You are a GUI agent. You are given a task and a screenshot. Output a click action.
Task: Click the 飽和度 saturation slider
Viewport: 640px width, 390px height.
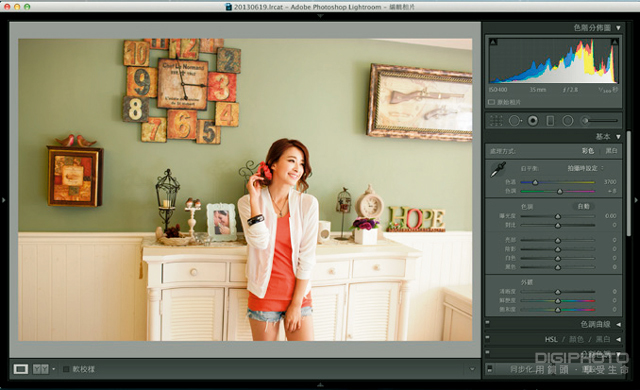557,310
